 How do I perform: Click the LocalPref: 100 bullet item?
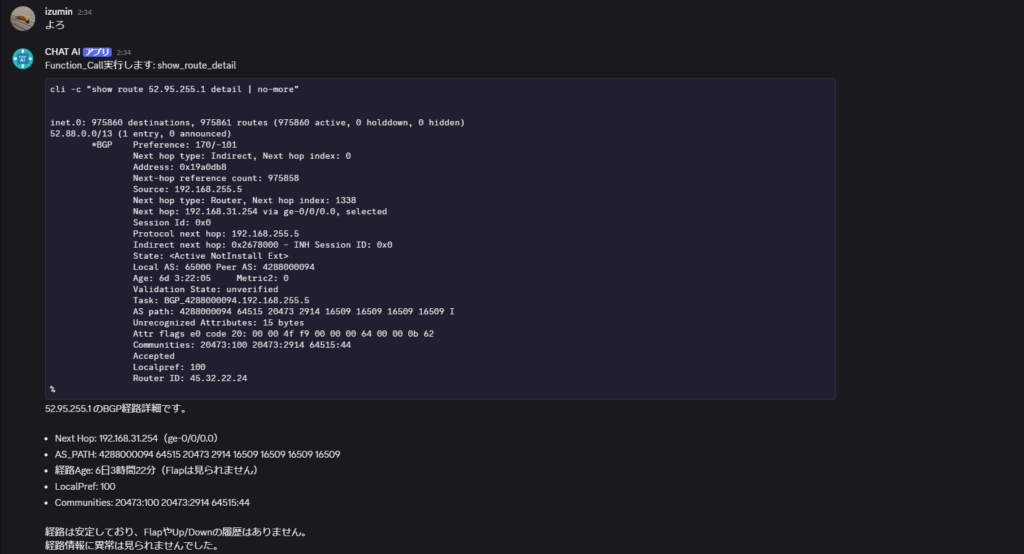[85, 487]
